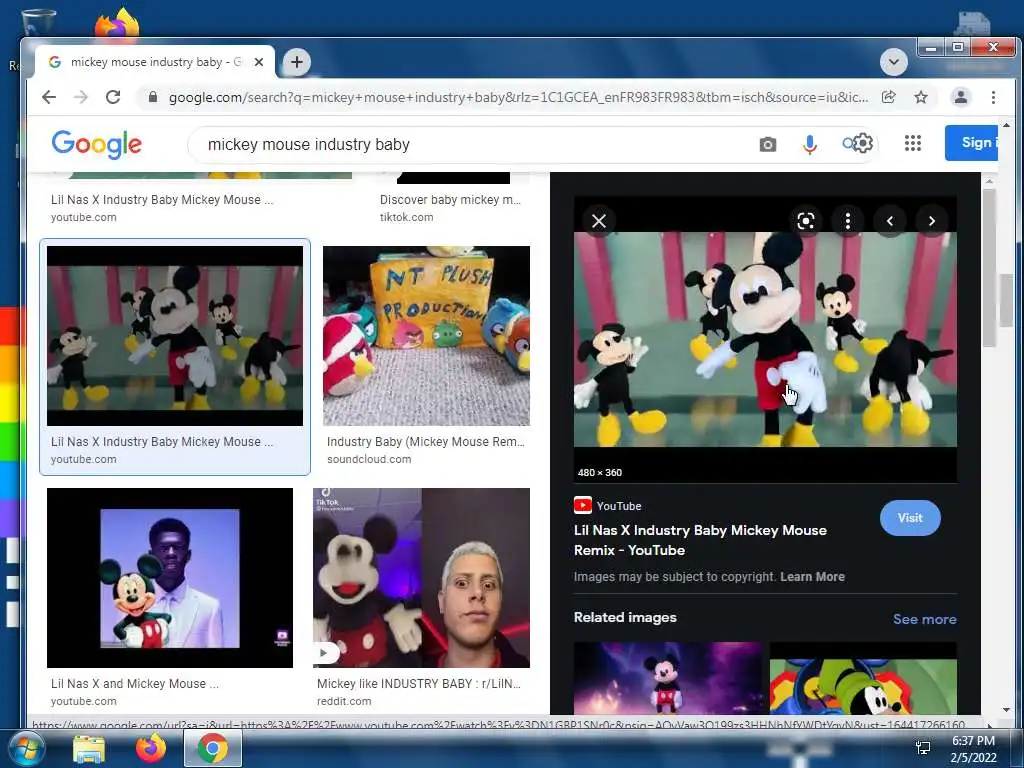The width and height of the screenshot is (1024, 768).
Task: Start voice search with microphone
Action: tap(809, 144)
